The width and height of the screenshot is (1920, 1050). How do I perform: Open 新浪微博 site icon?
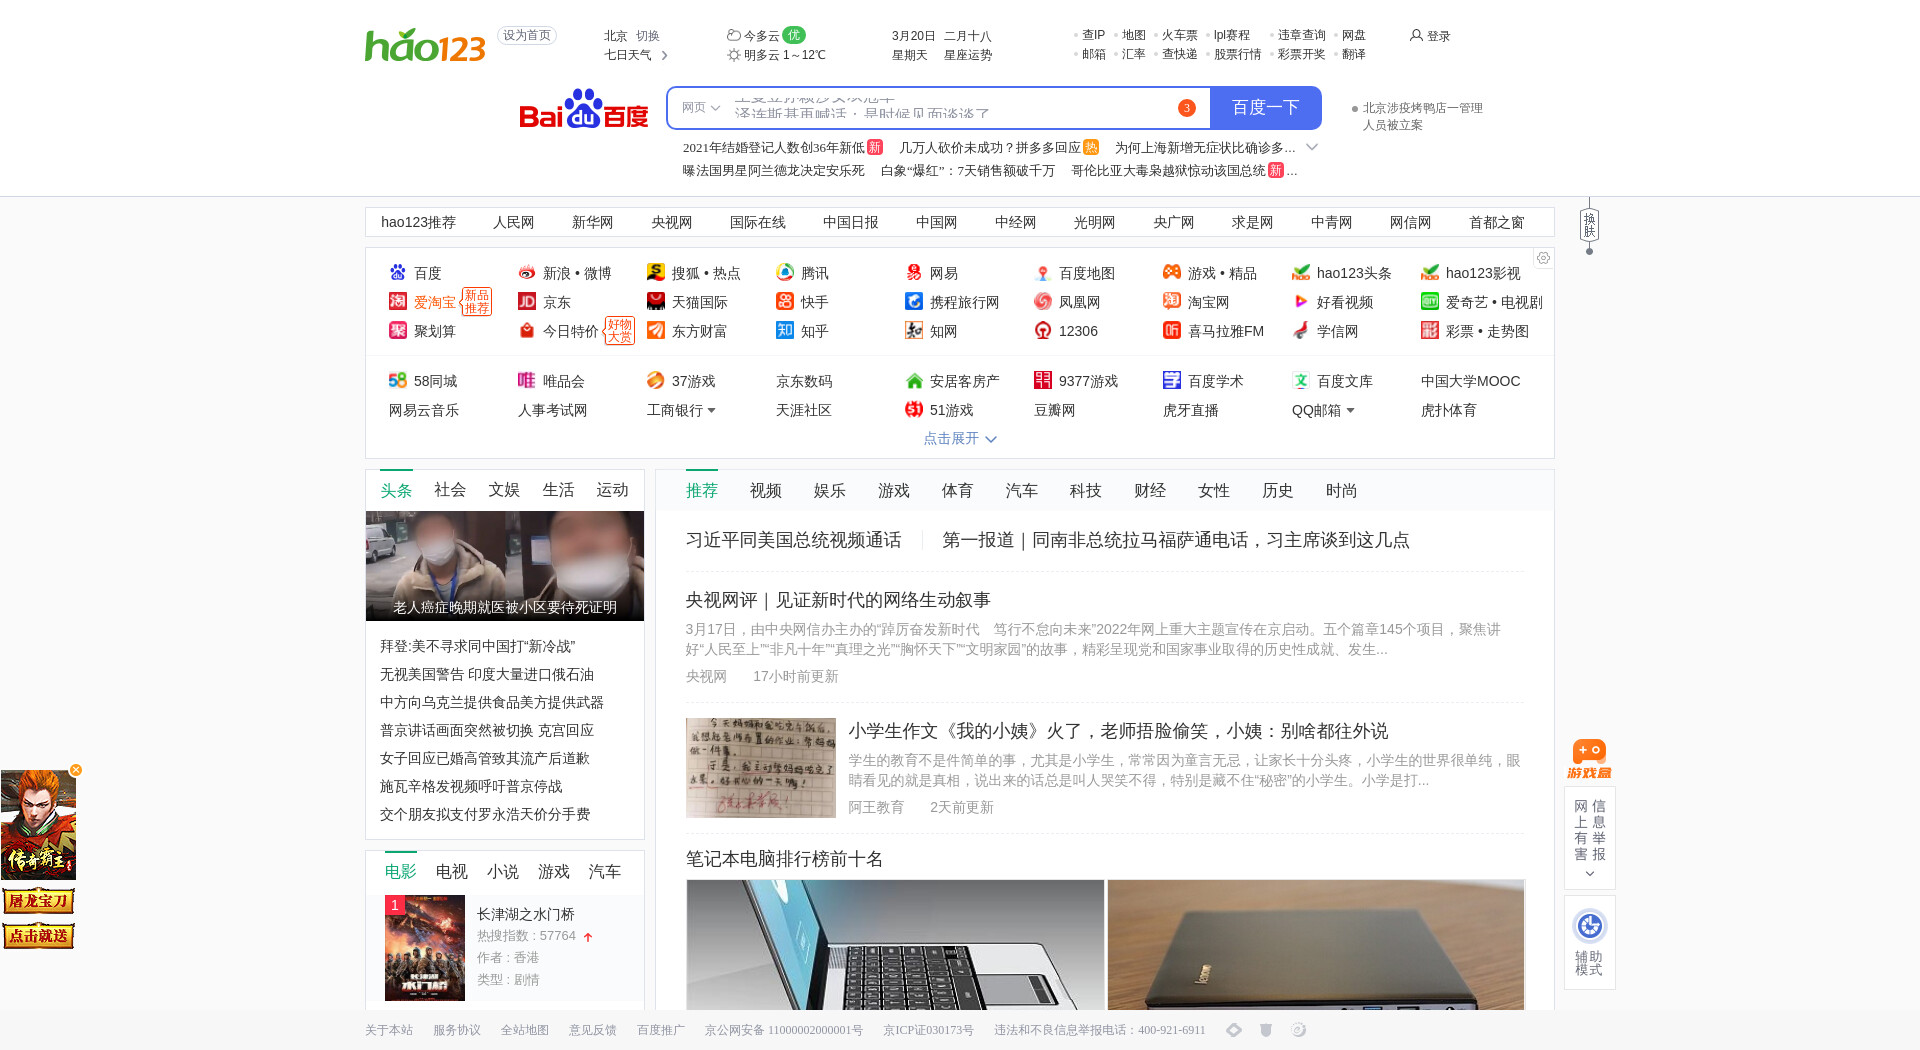tap(527, 273)
